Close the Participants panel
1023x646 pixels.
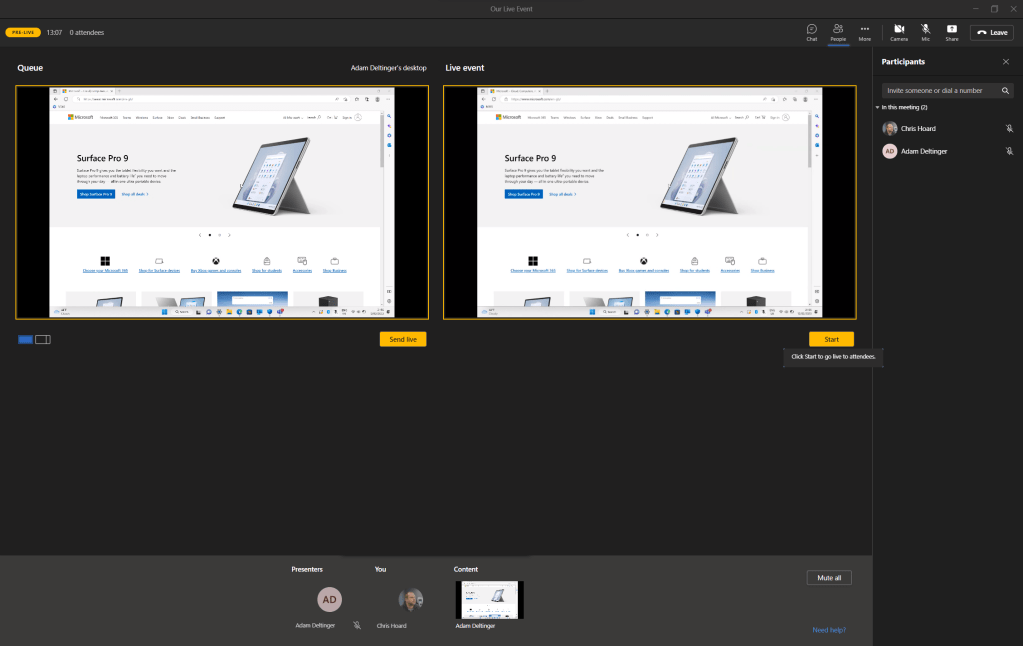(x=1006, y=62)
